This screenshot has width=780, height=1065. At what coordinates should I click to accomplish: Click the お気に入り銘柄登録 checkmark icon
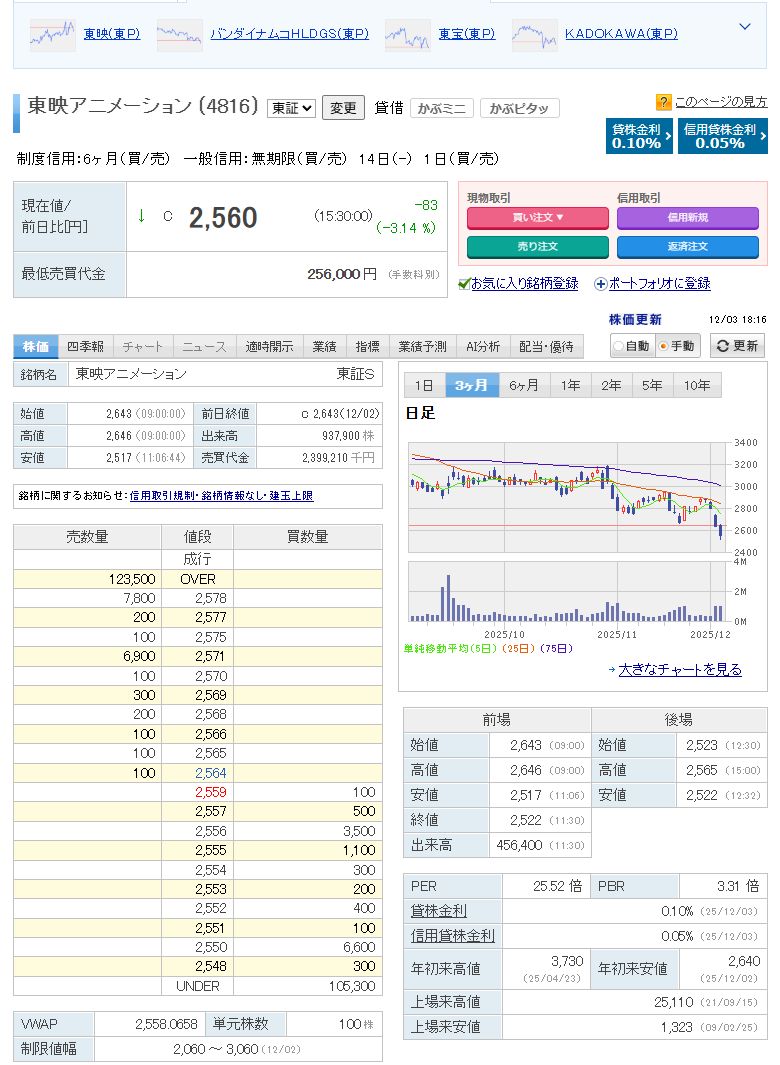click(x=464, y=284)
